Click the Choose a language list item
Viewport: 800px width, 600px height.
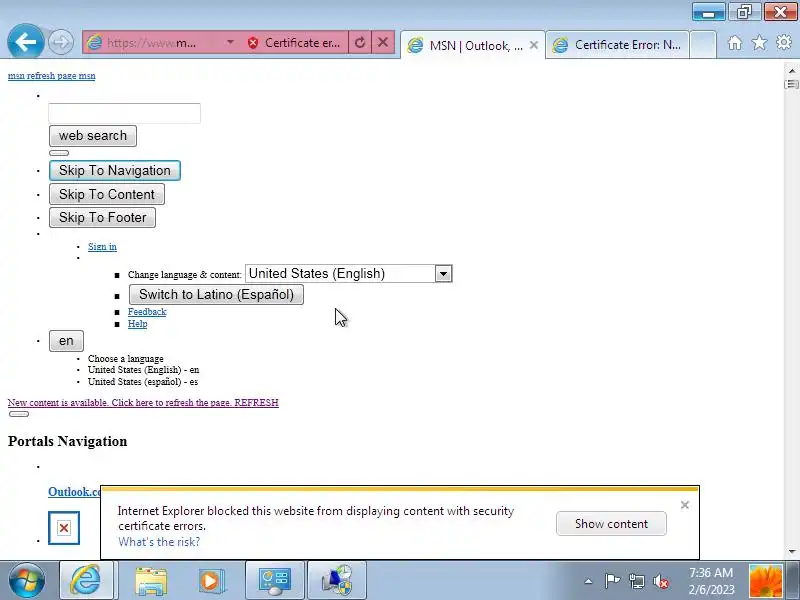126,359
